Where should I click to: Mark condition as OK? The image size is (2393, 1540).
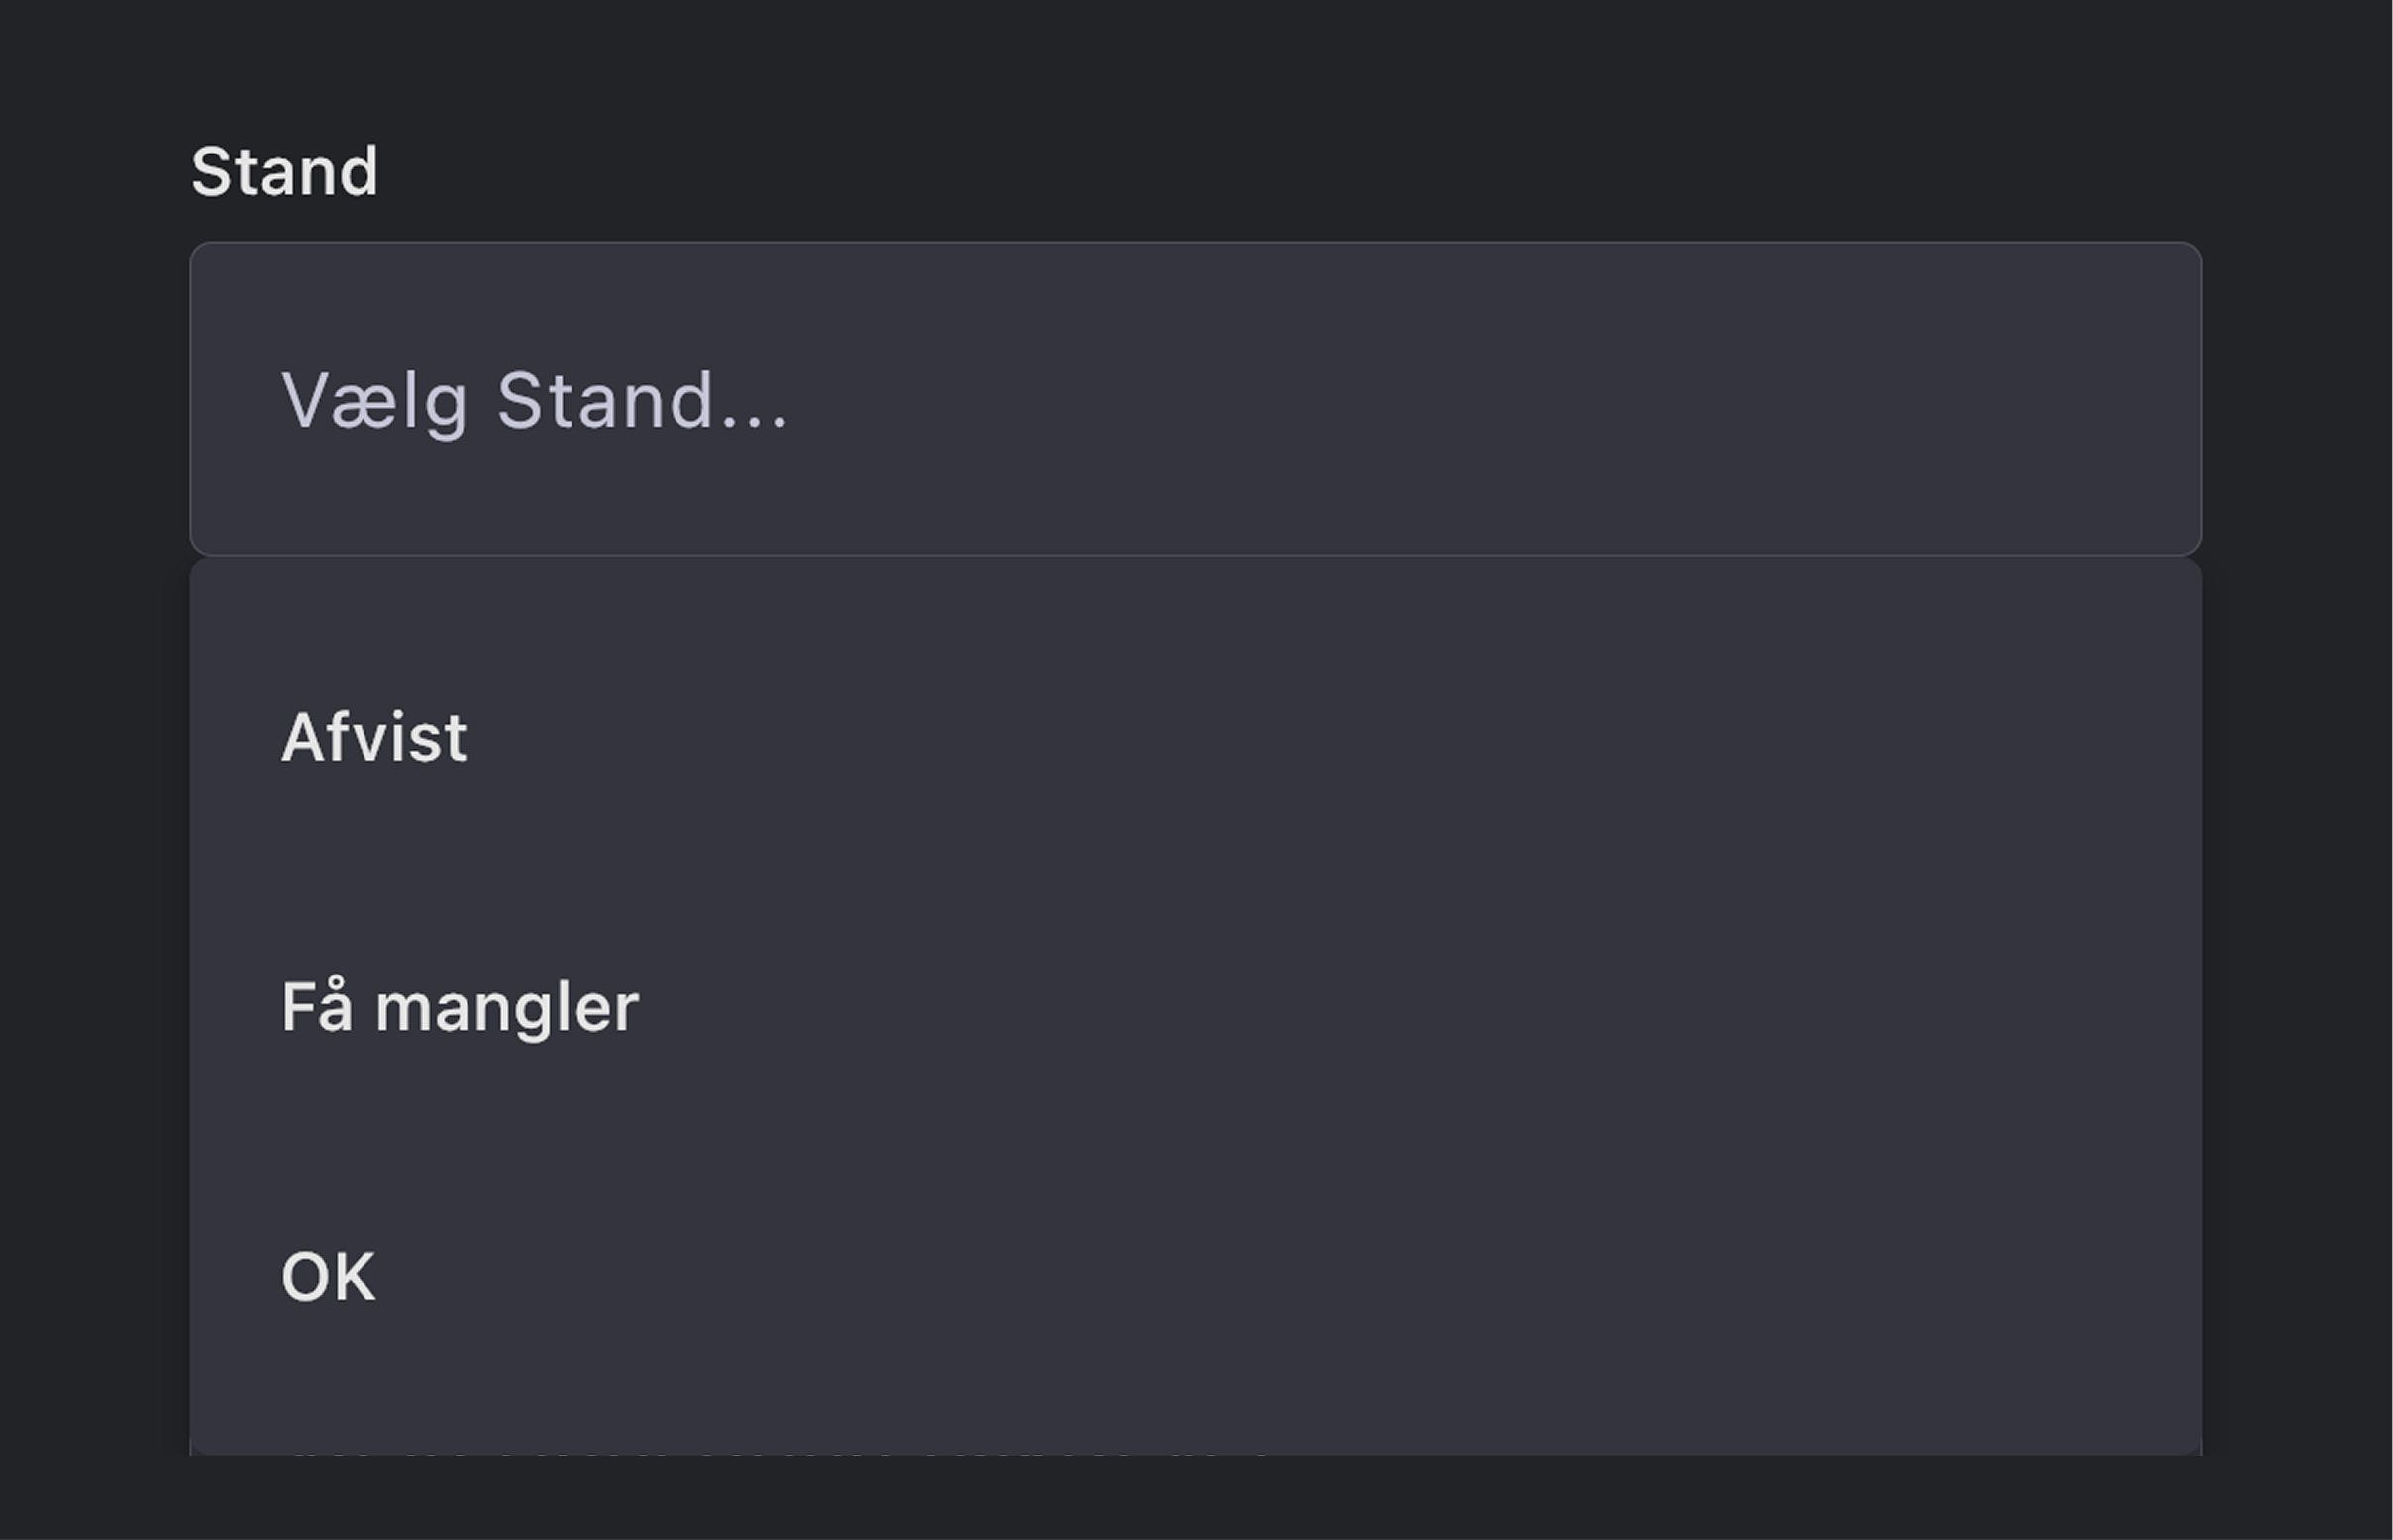(x=328, y=1277)
